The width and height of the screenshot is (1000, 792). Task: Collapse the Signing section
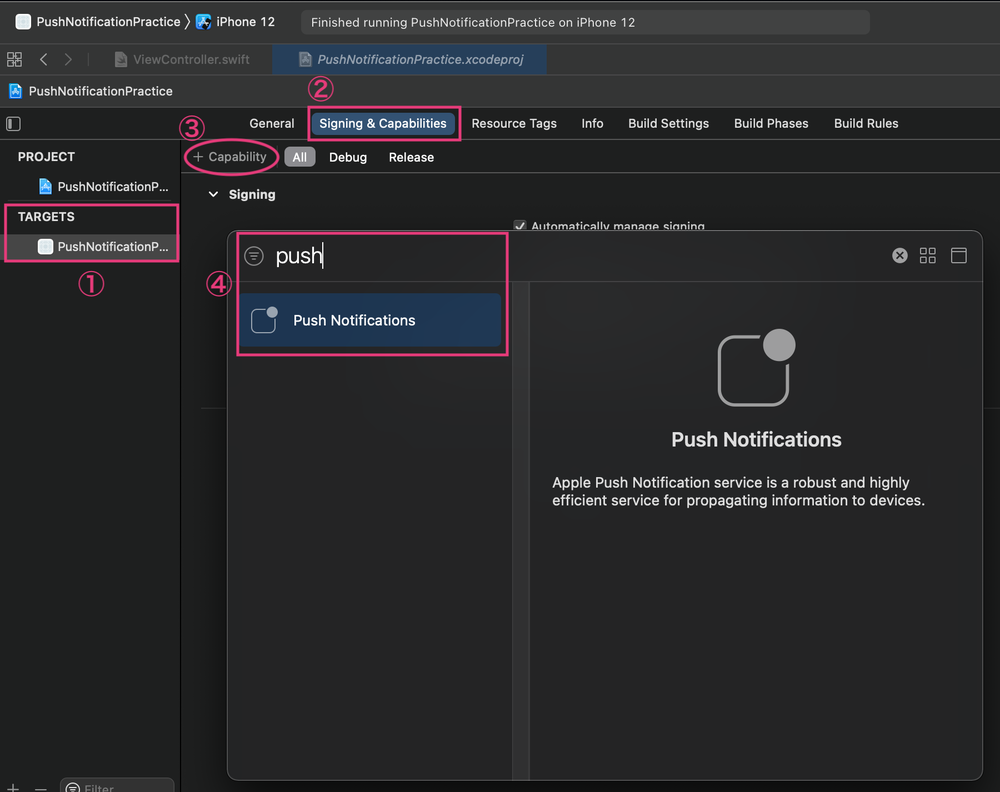point(212,195)
